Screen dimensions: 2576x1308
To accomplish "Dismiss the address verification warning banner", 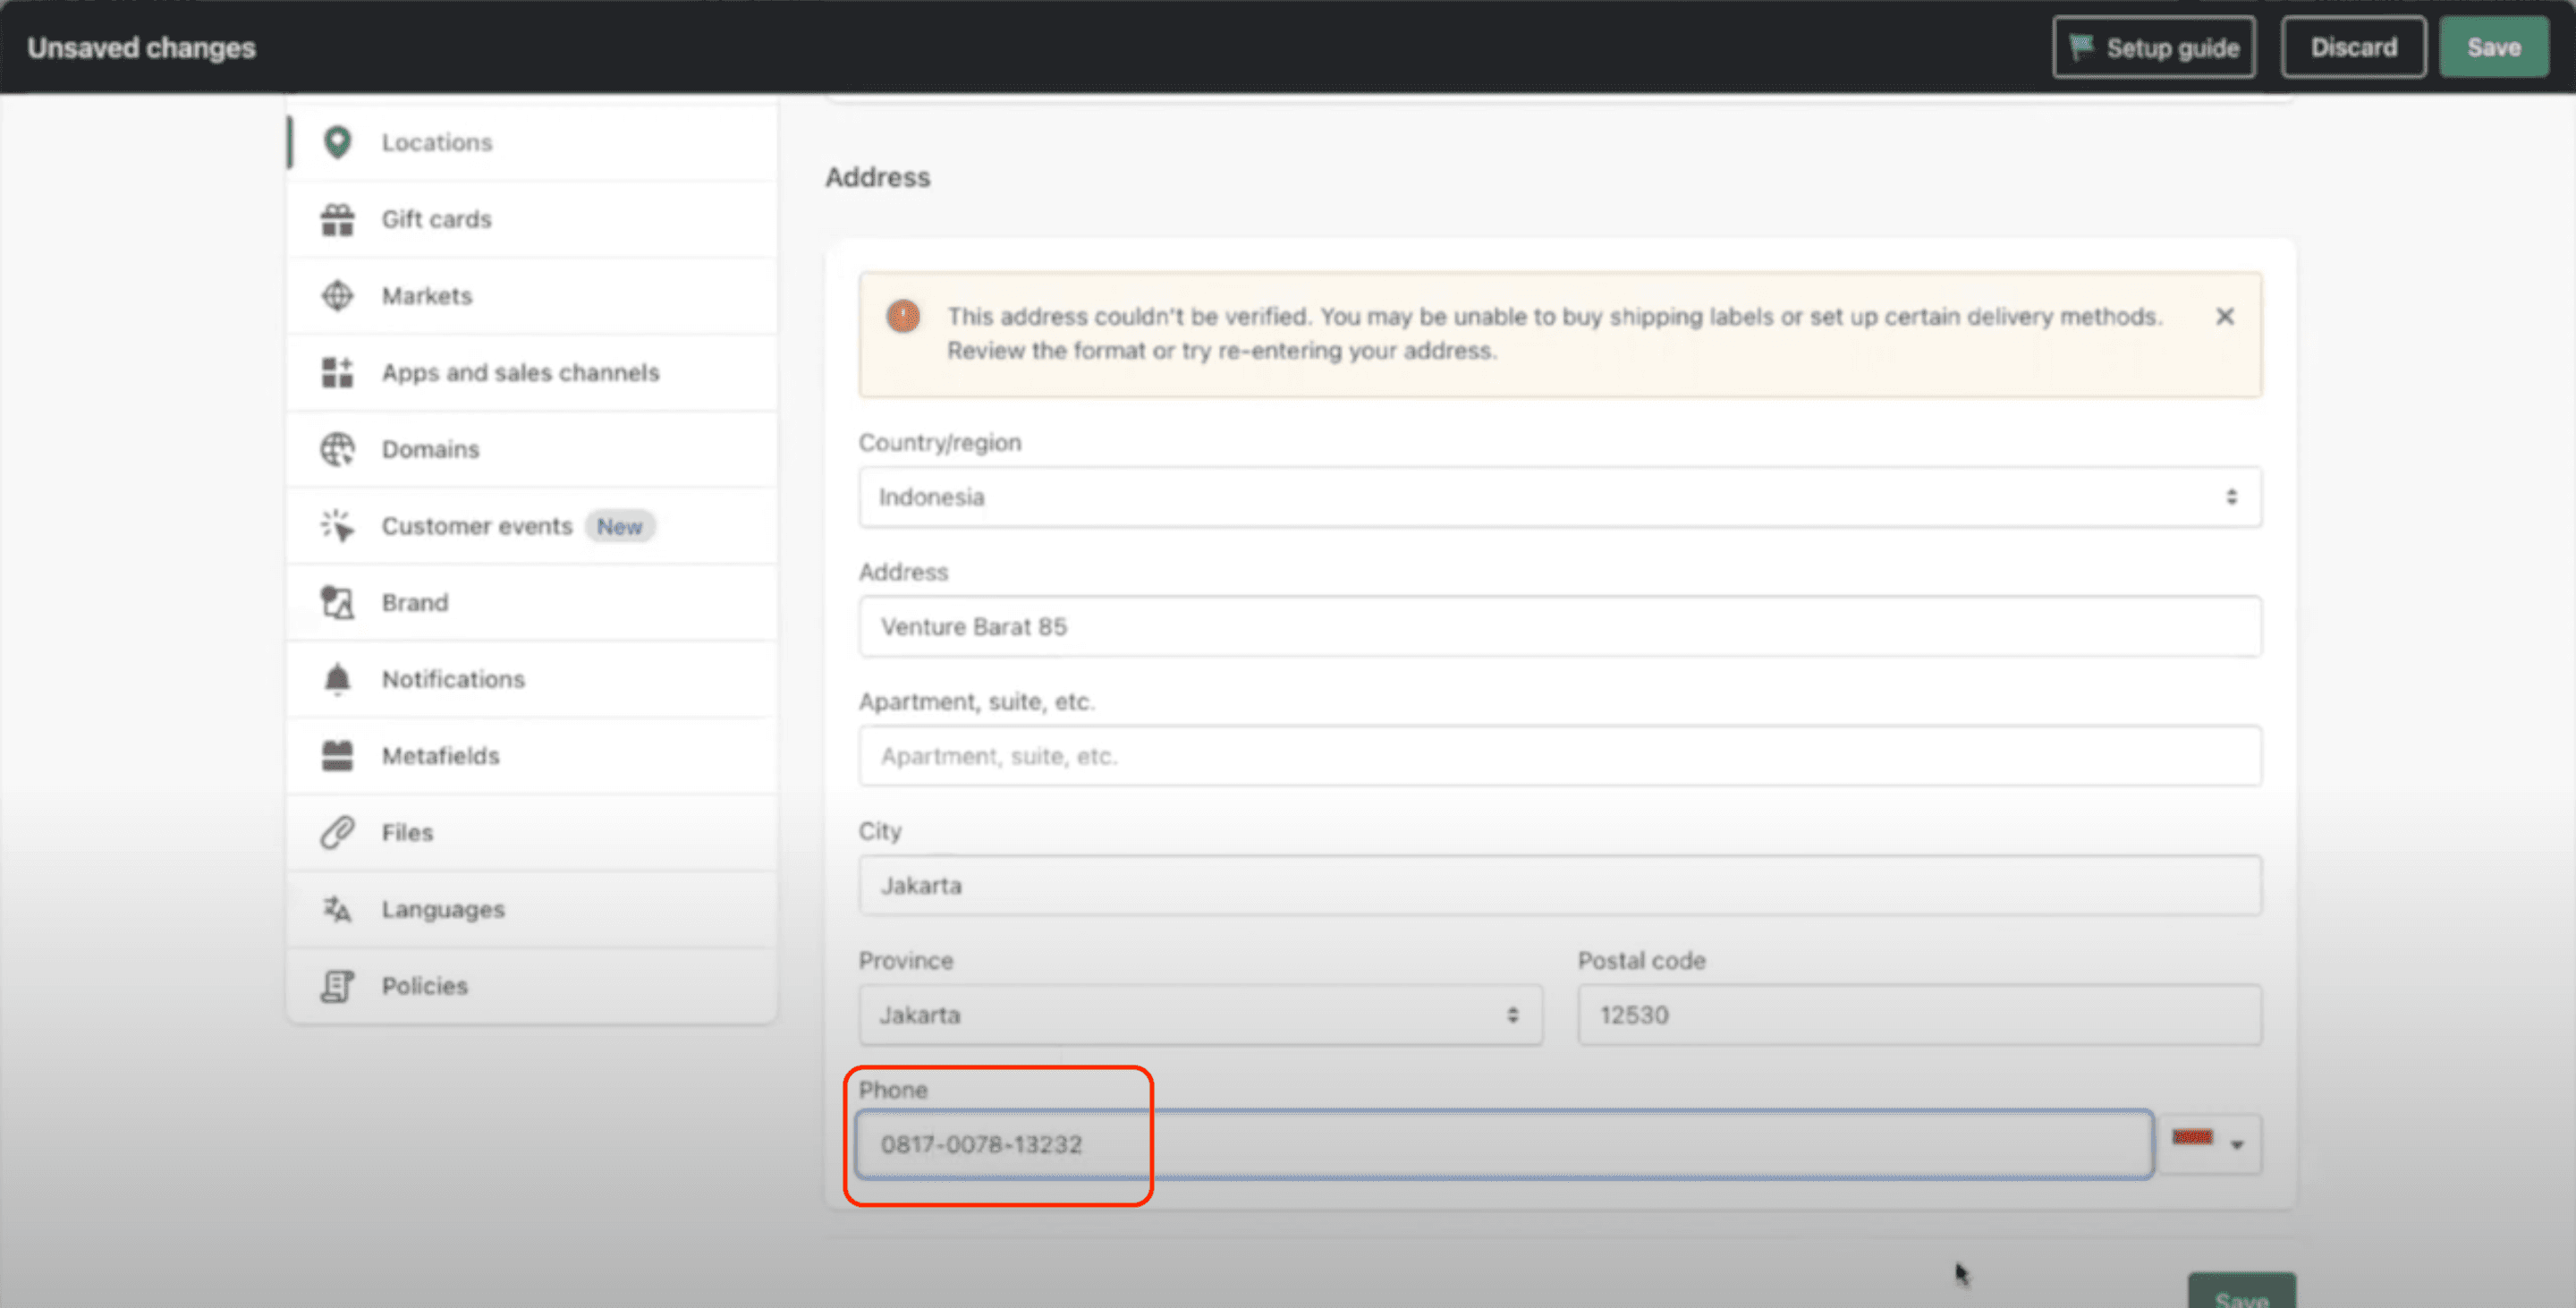I will click(x=2225, y=316).
